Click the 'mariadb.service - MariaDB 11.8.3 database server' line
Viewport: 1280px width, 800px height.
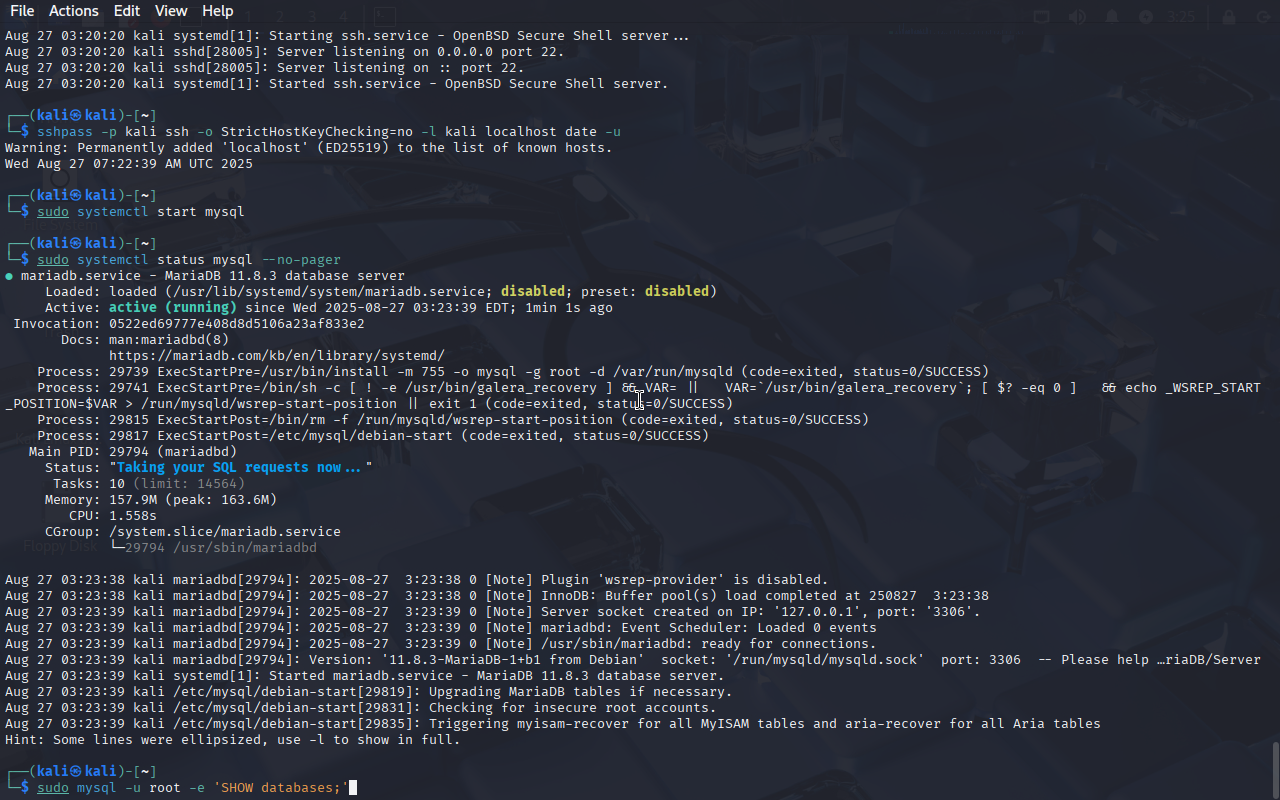tap(205, 276)
